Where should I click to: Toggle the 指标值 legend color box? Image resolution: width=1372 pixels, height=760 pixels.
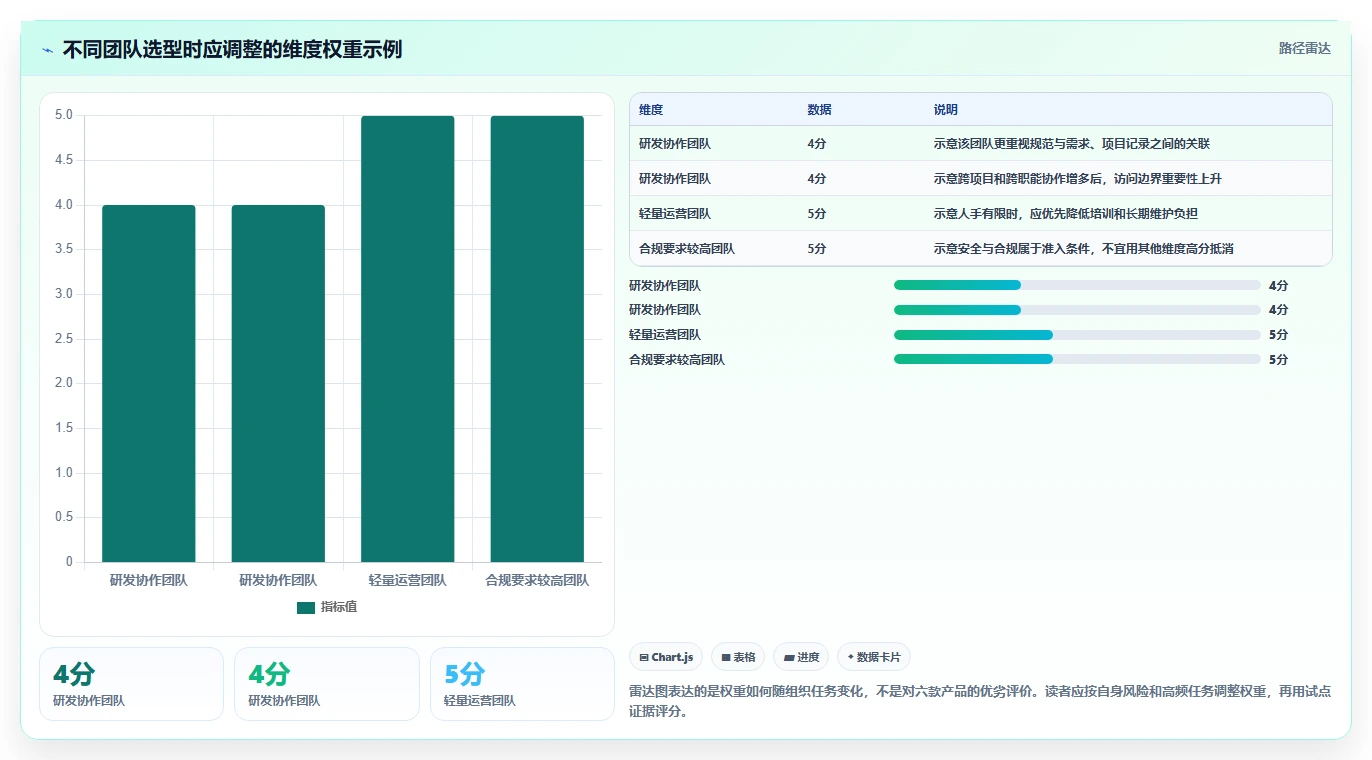tap(306, 607)
